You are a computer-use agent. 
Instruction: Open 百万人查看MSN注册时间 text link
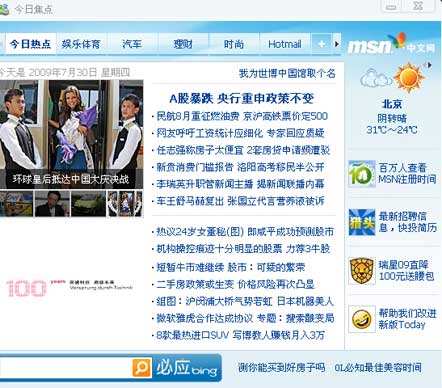click(407, 173)
